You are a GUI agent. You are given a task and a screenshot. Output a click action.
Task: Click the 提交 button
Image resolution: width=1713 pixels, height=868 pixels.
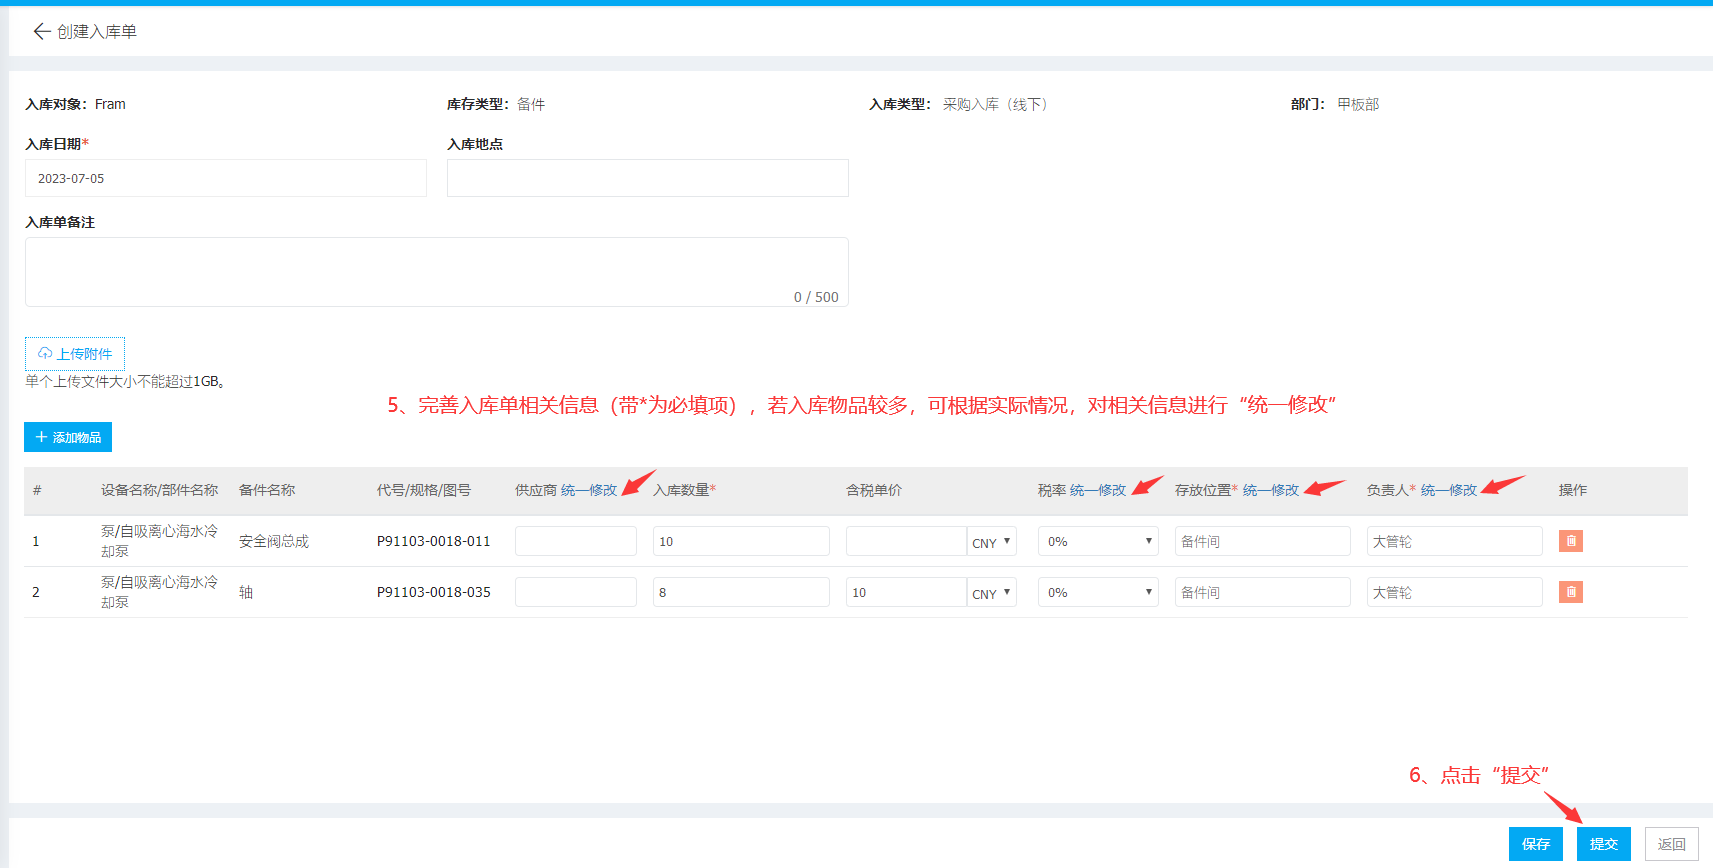(x=1603, y=844)
